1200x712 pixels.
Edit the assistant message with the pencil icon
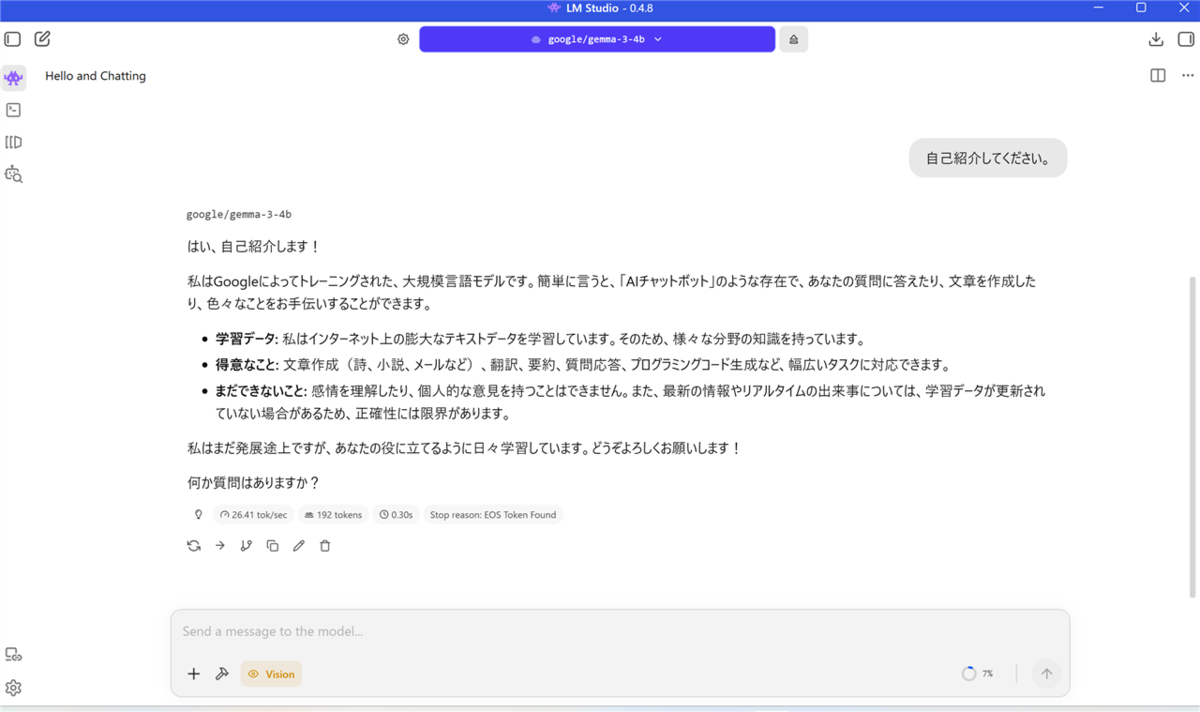click(298, 546)
